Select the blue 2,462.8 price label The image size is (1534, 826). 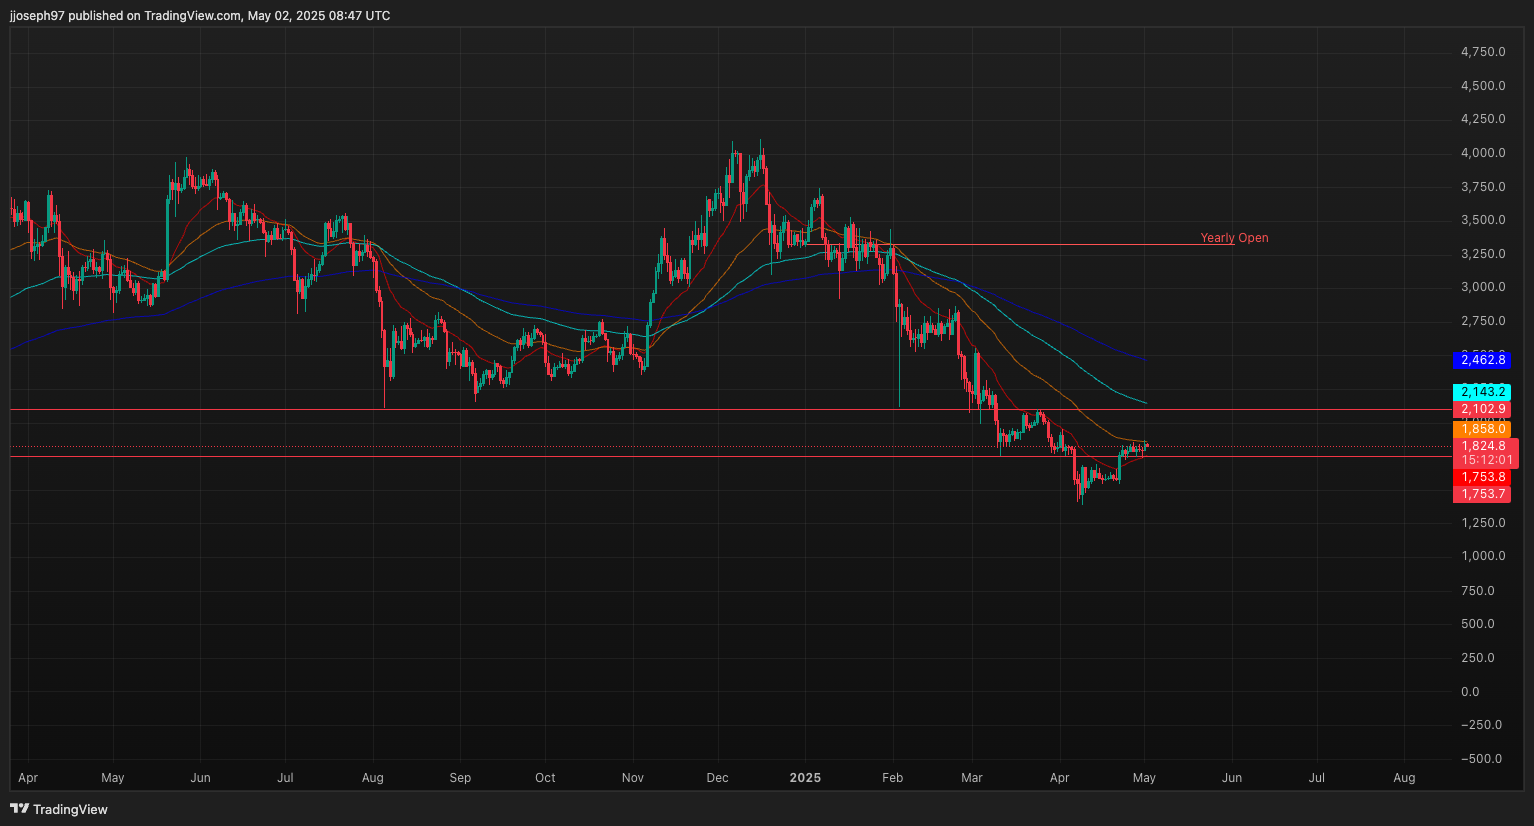pyautogui.click(x=1482, y=360)
